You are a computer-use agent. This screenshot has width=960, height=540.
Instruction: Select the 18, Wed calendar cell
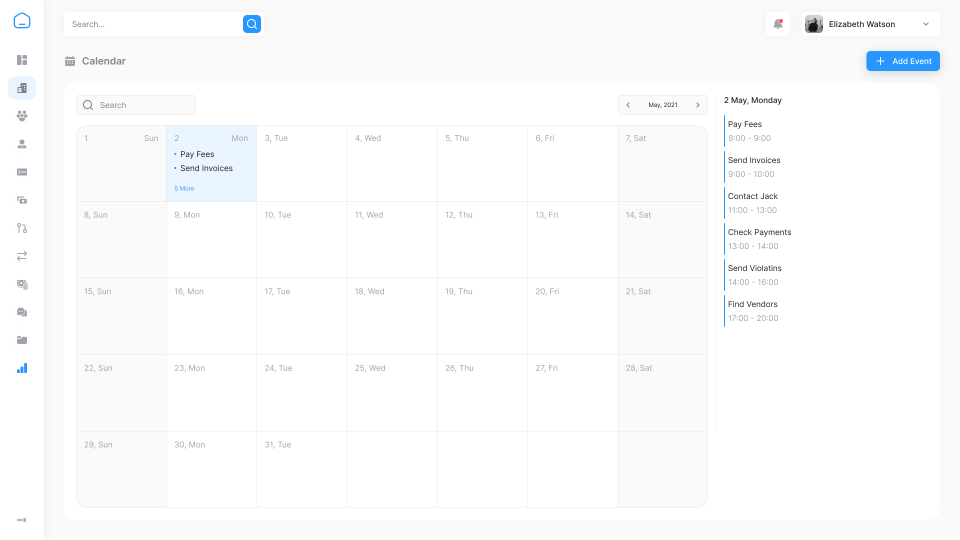(x=392, y=315)
